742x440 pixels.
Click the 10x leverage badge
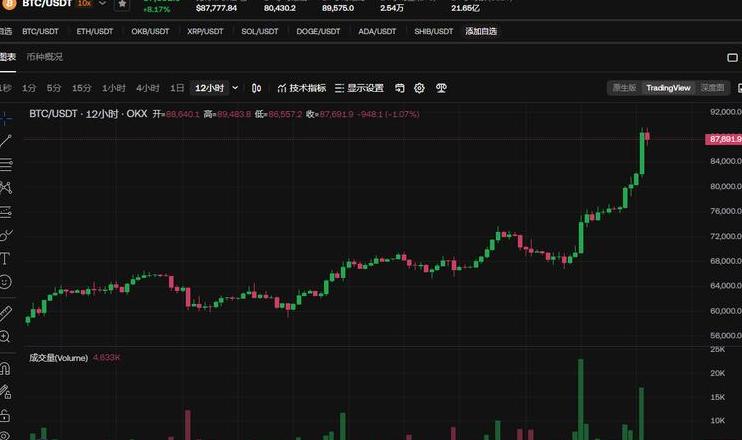pos(84,3)
